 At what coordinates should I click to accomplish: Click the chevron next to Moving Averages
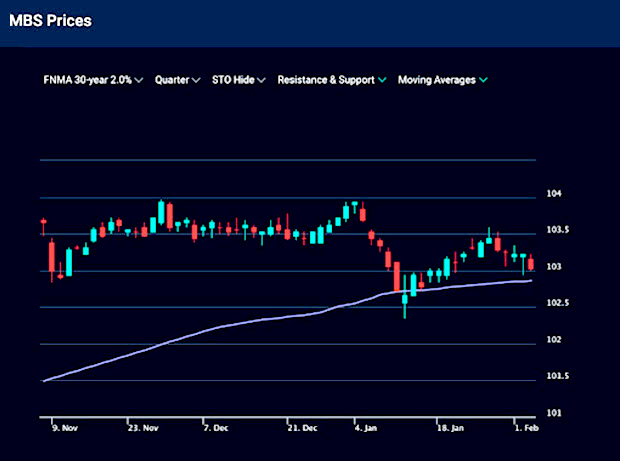click(484, 79)
